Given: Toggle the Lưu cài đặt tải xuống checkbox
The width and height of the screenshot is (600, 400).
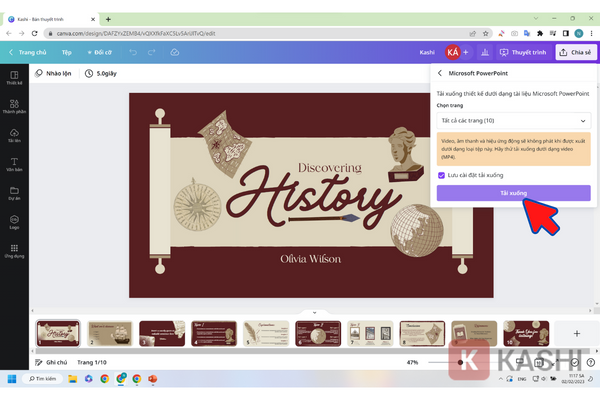Looking at the screenshot, I should pyautogui.click(x=441, y=175).
